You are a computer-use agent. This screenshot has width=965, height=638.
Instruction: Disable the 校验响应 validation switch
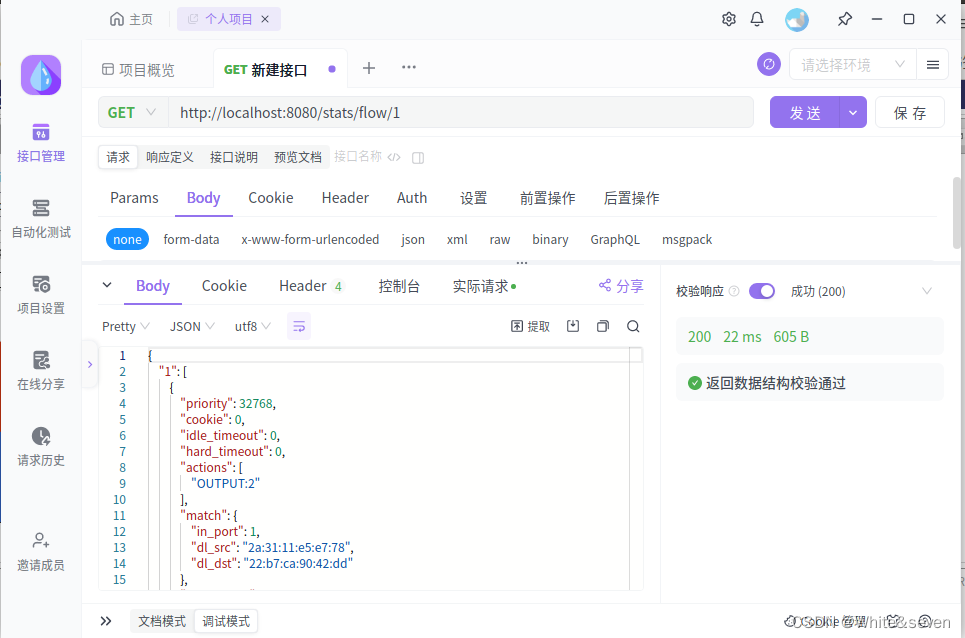(x=761, y=290)
